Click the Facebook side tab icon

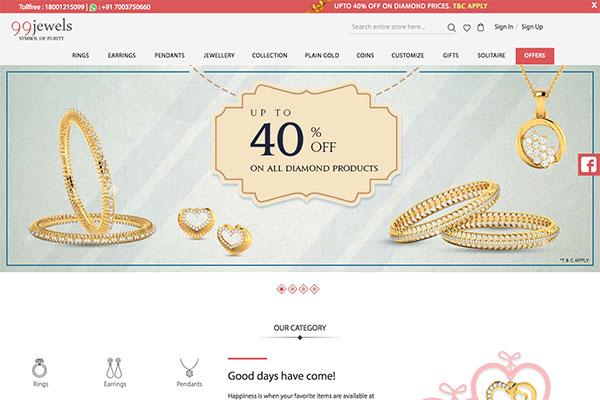point(589,165)
